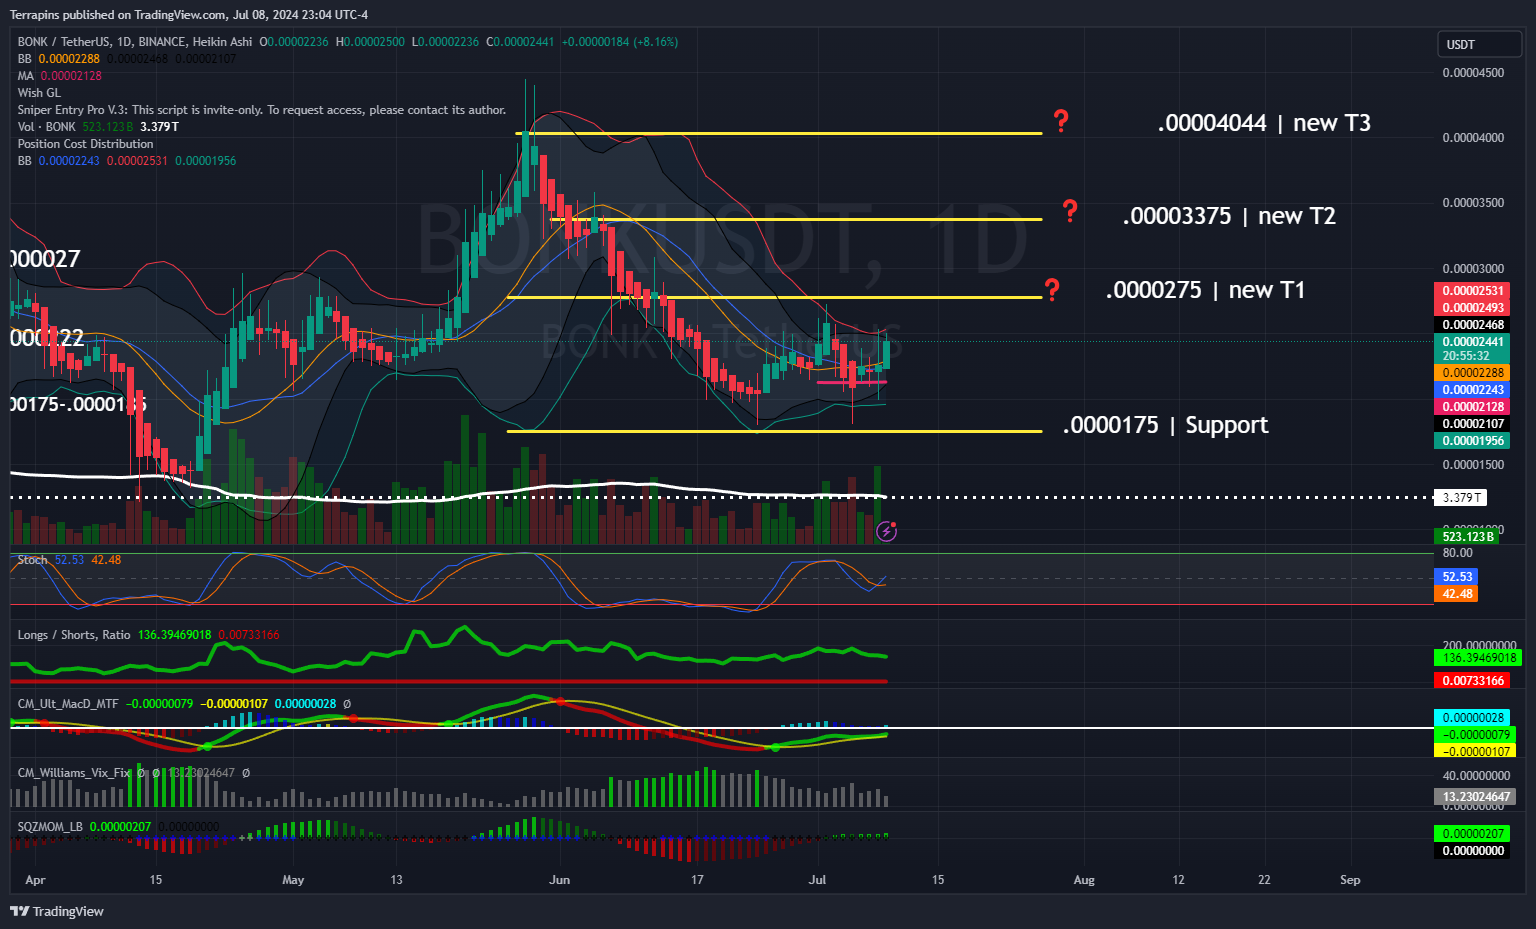Click the Jun label on time axis
The width and height of the screenshot is (1536, 929).
560,880
